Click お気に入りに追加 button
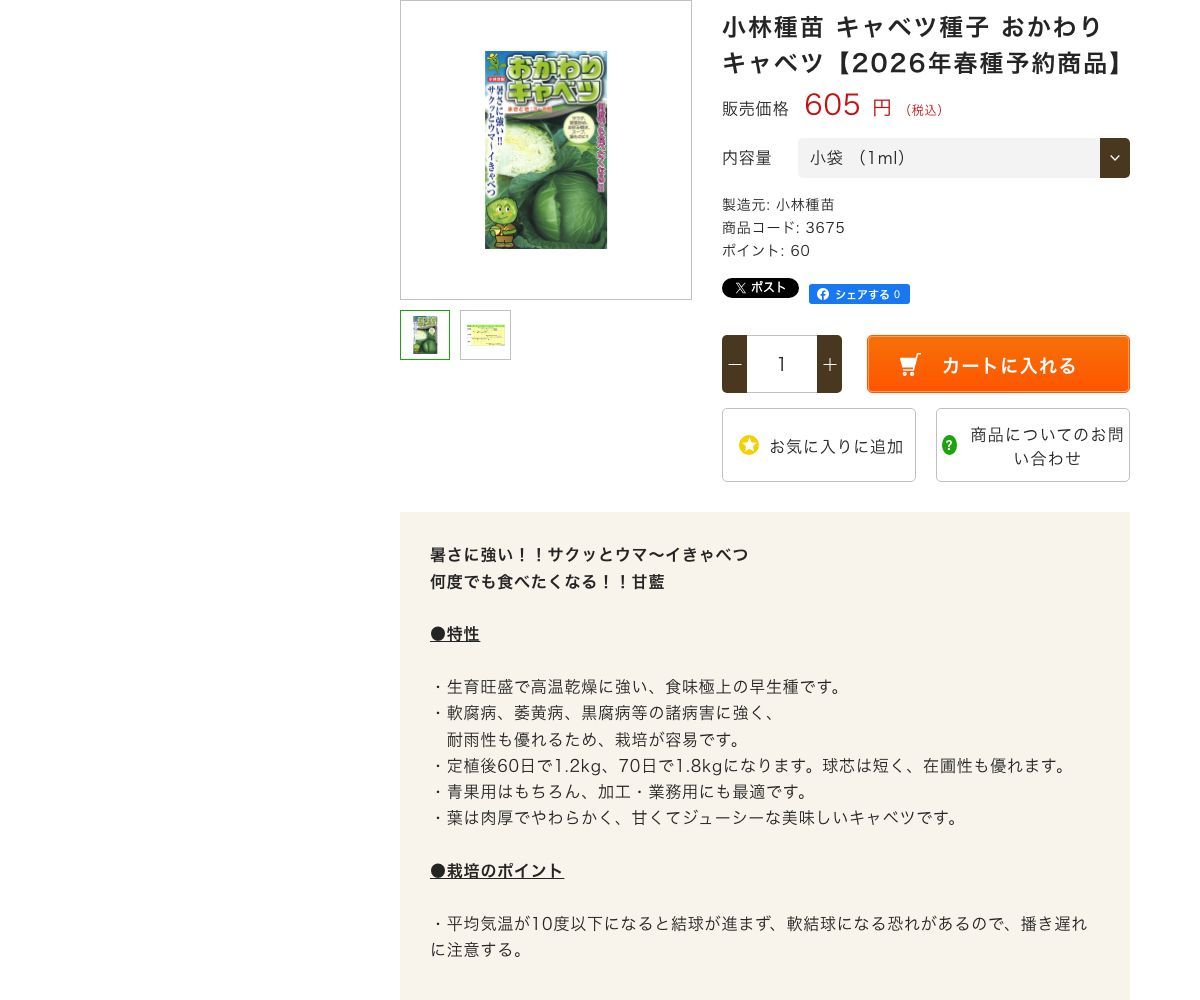This screenshot has height=1000, width=1200. [x=819, y=445]
